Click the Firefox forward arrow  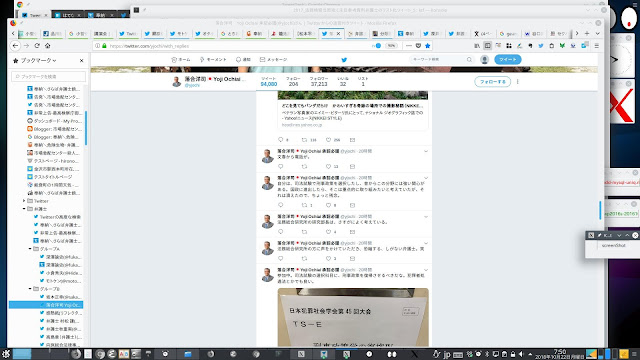[x=27, y=46]
